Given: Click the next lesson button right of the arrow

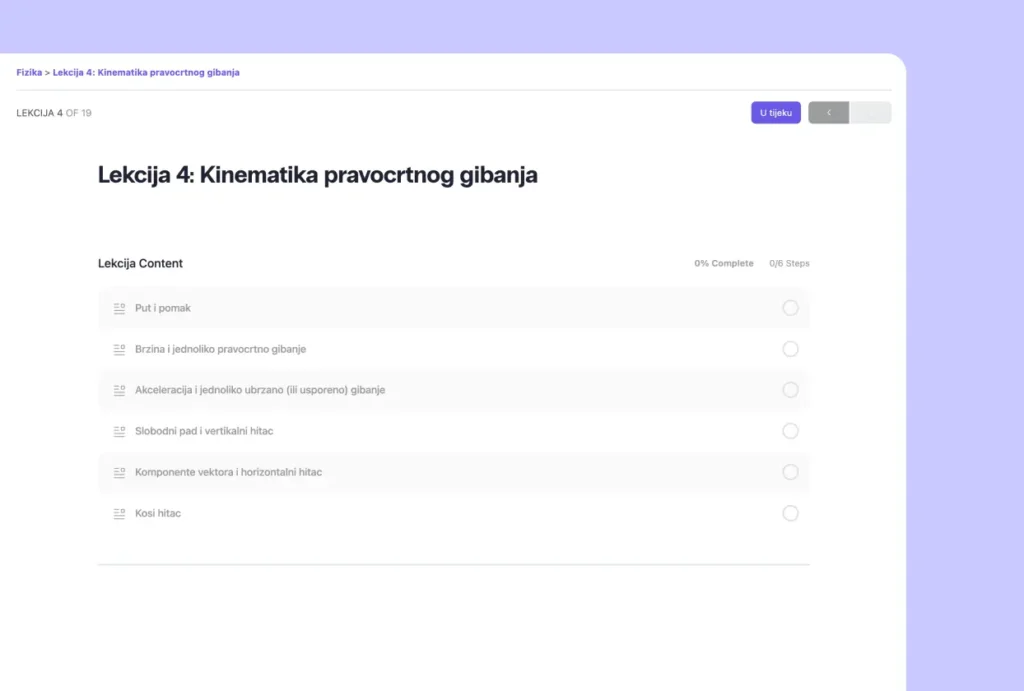Looking at the screenshot, I should click(x=870, y=113).
